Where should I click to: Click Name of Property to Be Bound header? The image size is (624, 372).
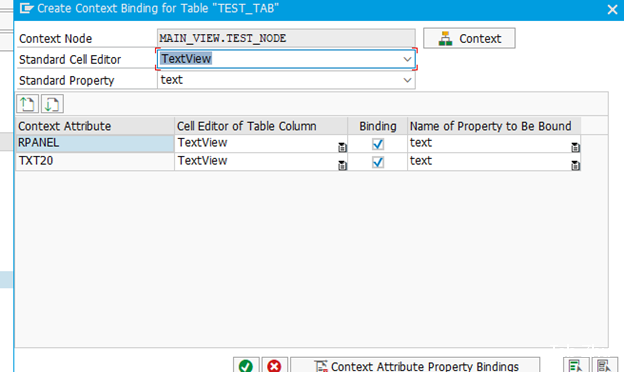494,126
